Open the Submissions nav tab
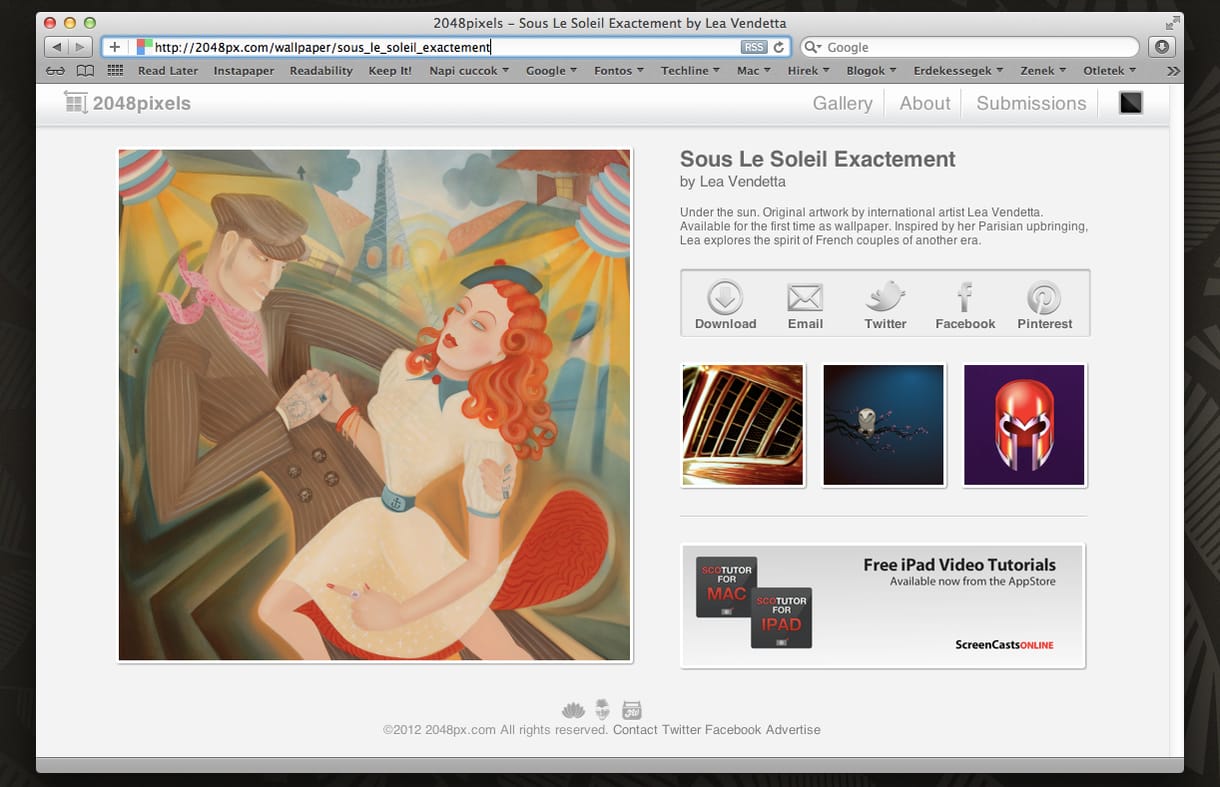The width and height of the screenshot is (1220, 787). (1031, 103)
